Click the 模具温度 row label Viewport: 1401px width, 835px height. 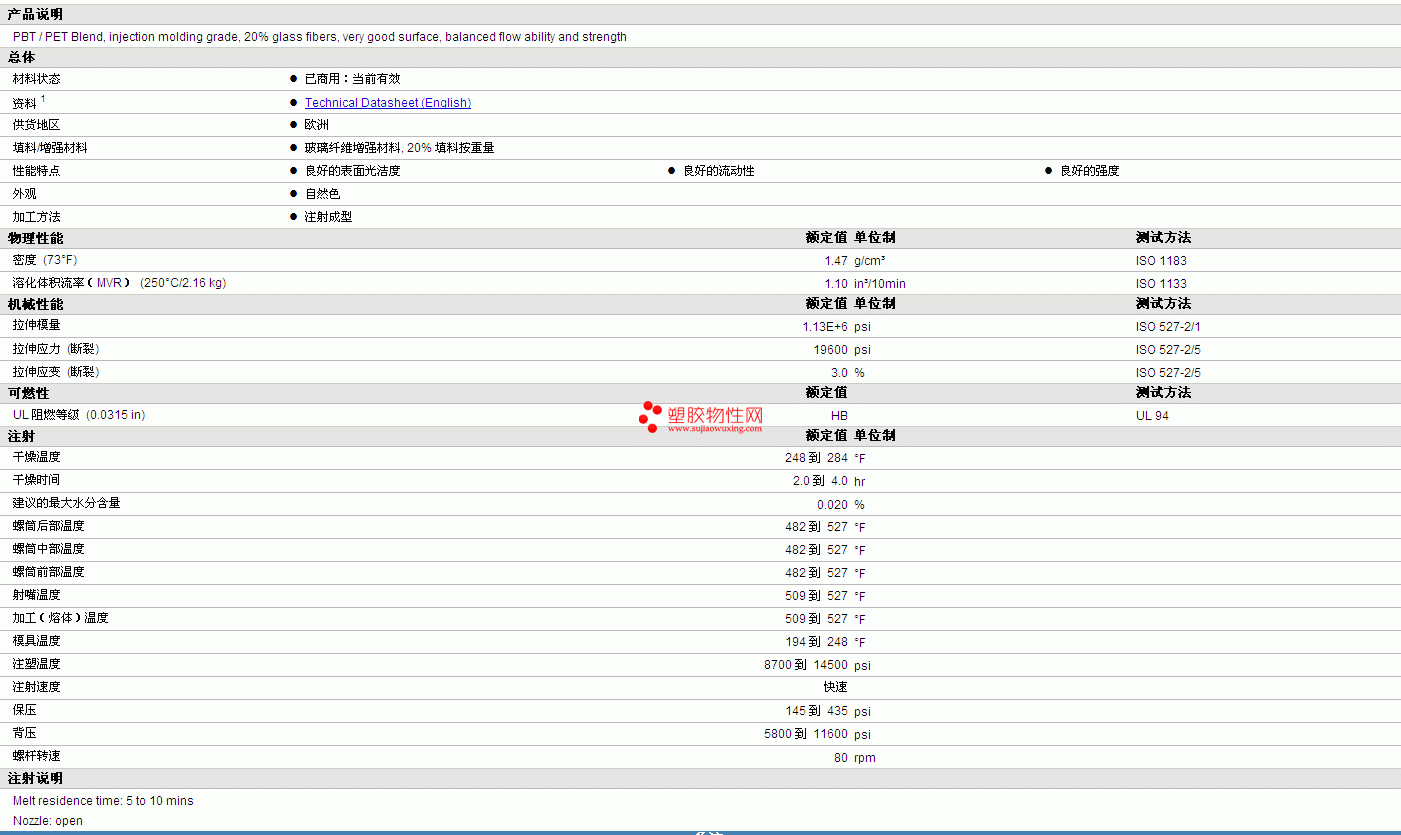pyautogui.click(x=37, y=641)
